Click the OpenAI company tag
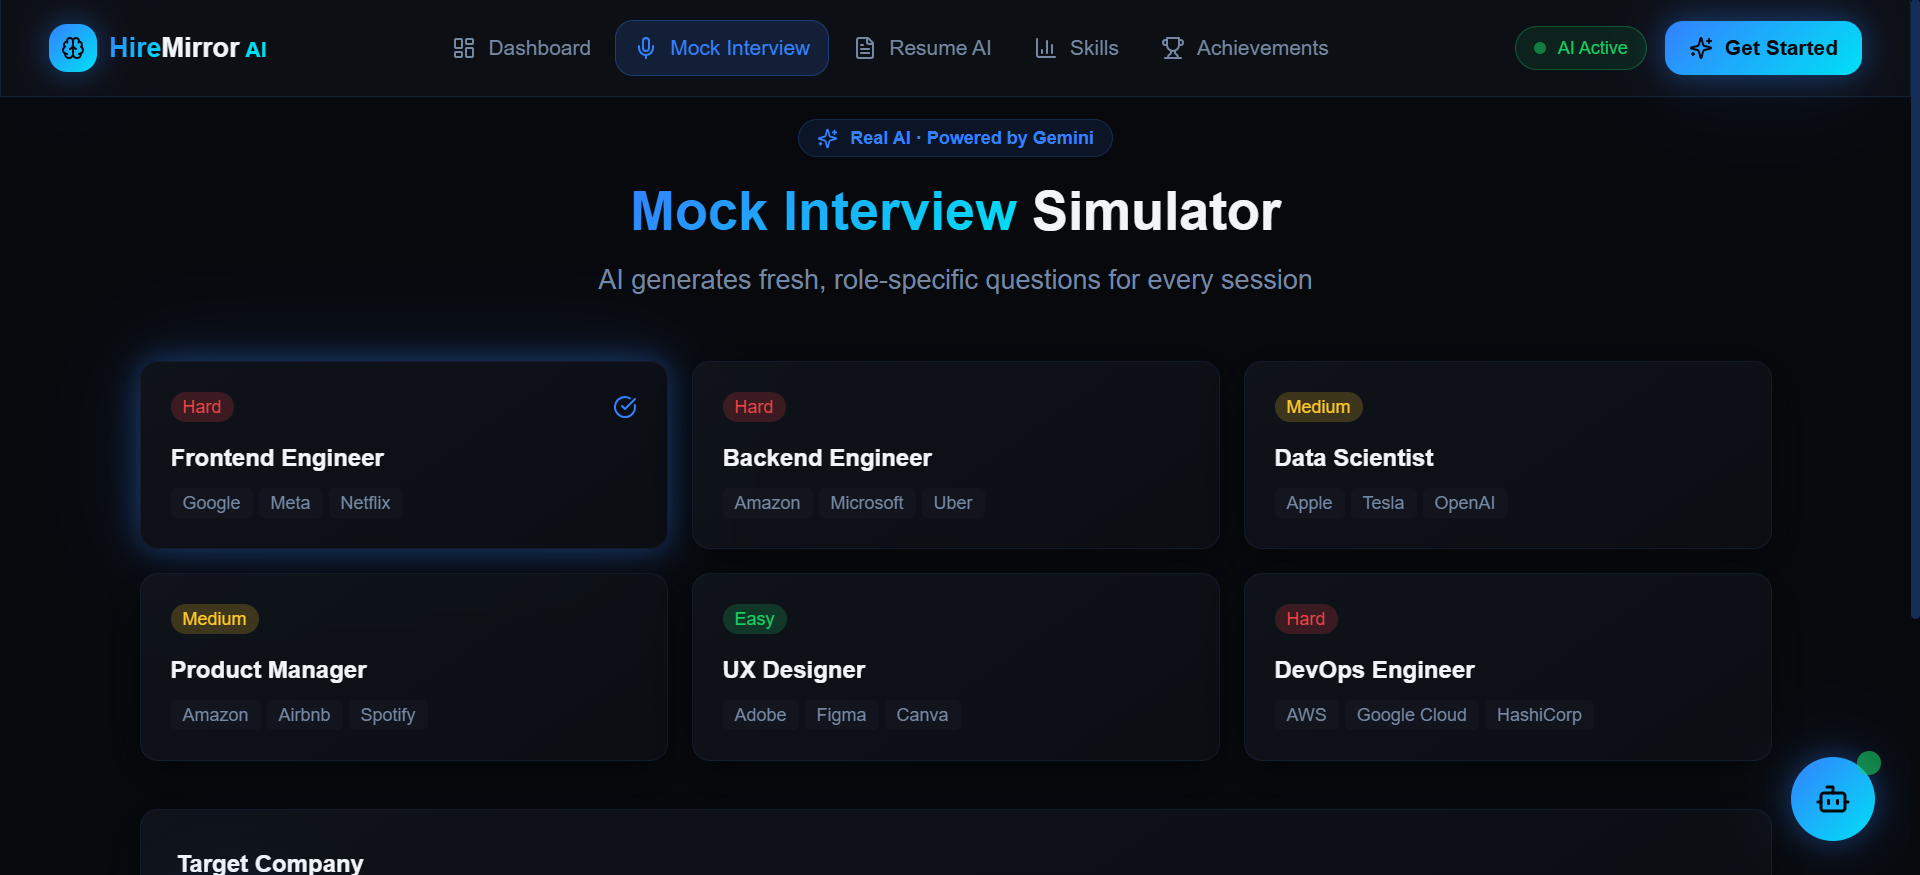This screenshot has height=875, width=1920. [x=1465, y=503]
